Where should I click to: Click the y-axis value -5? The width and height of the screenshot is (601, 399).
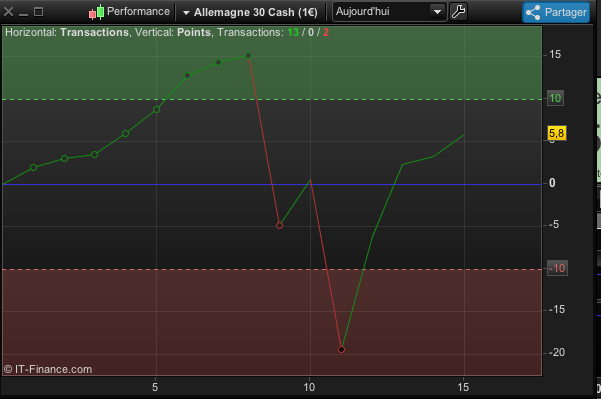[x=554, y=225]
